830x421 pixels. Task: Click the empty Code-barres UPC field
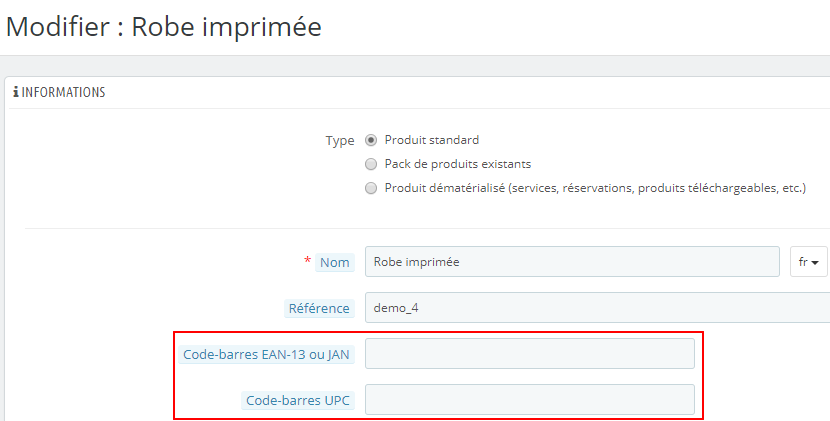530,400
